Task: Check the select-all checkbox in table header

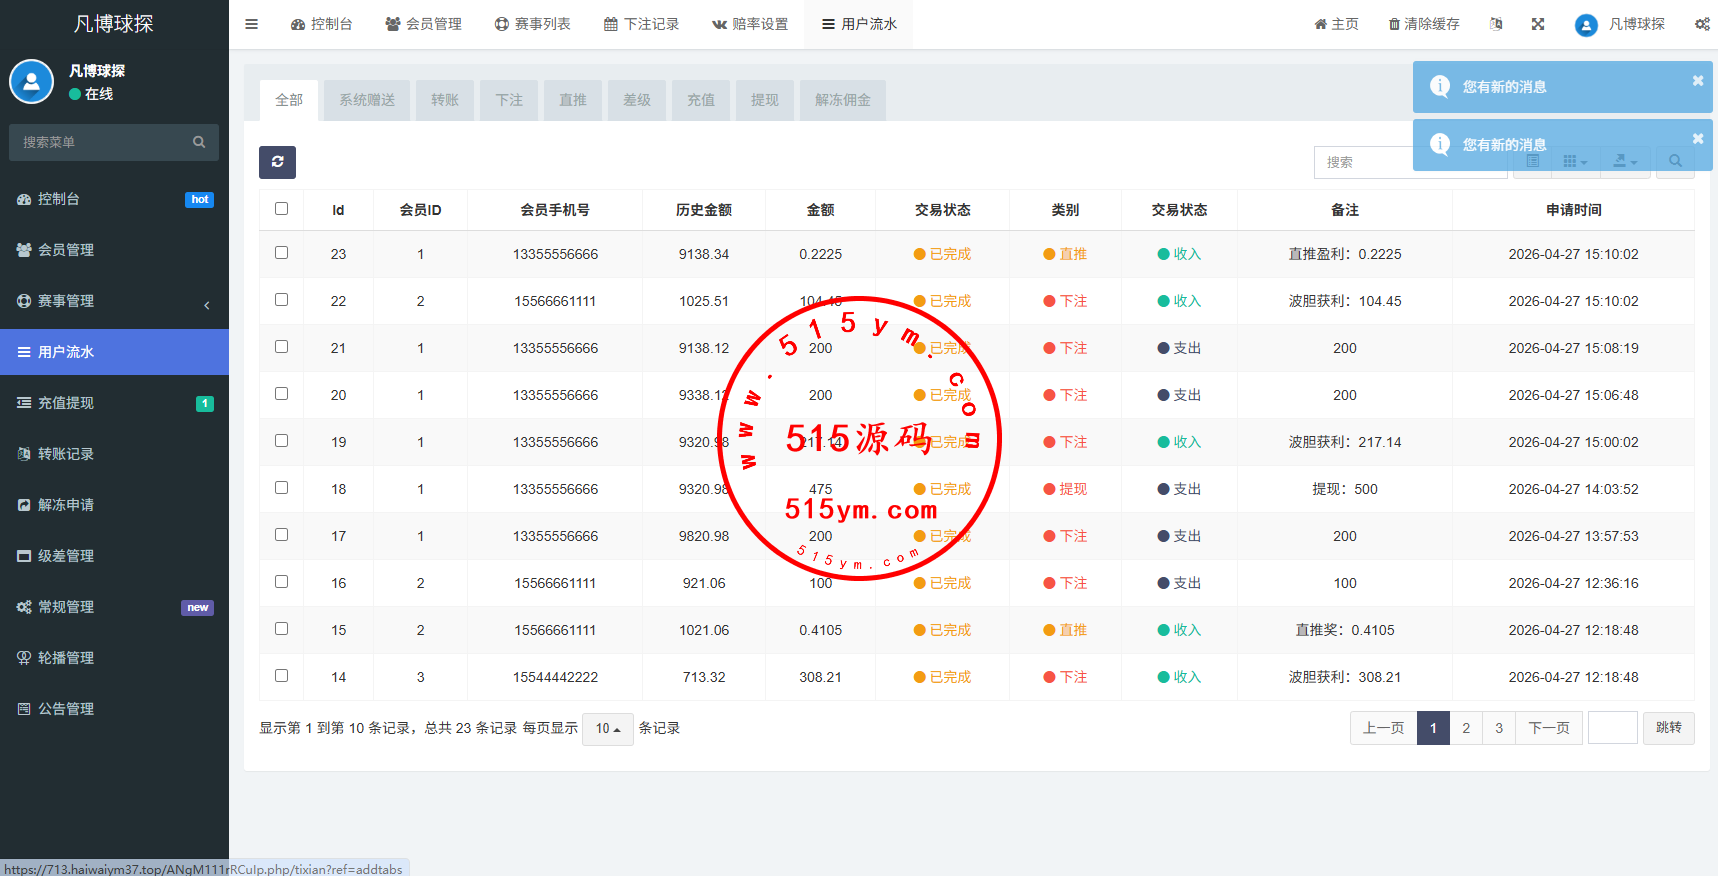Action: [x=281, y=209]
